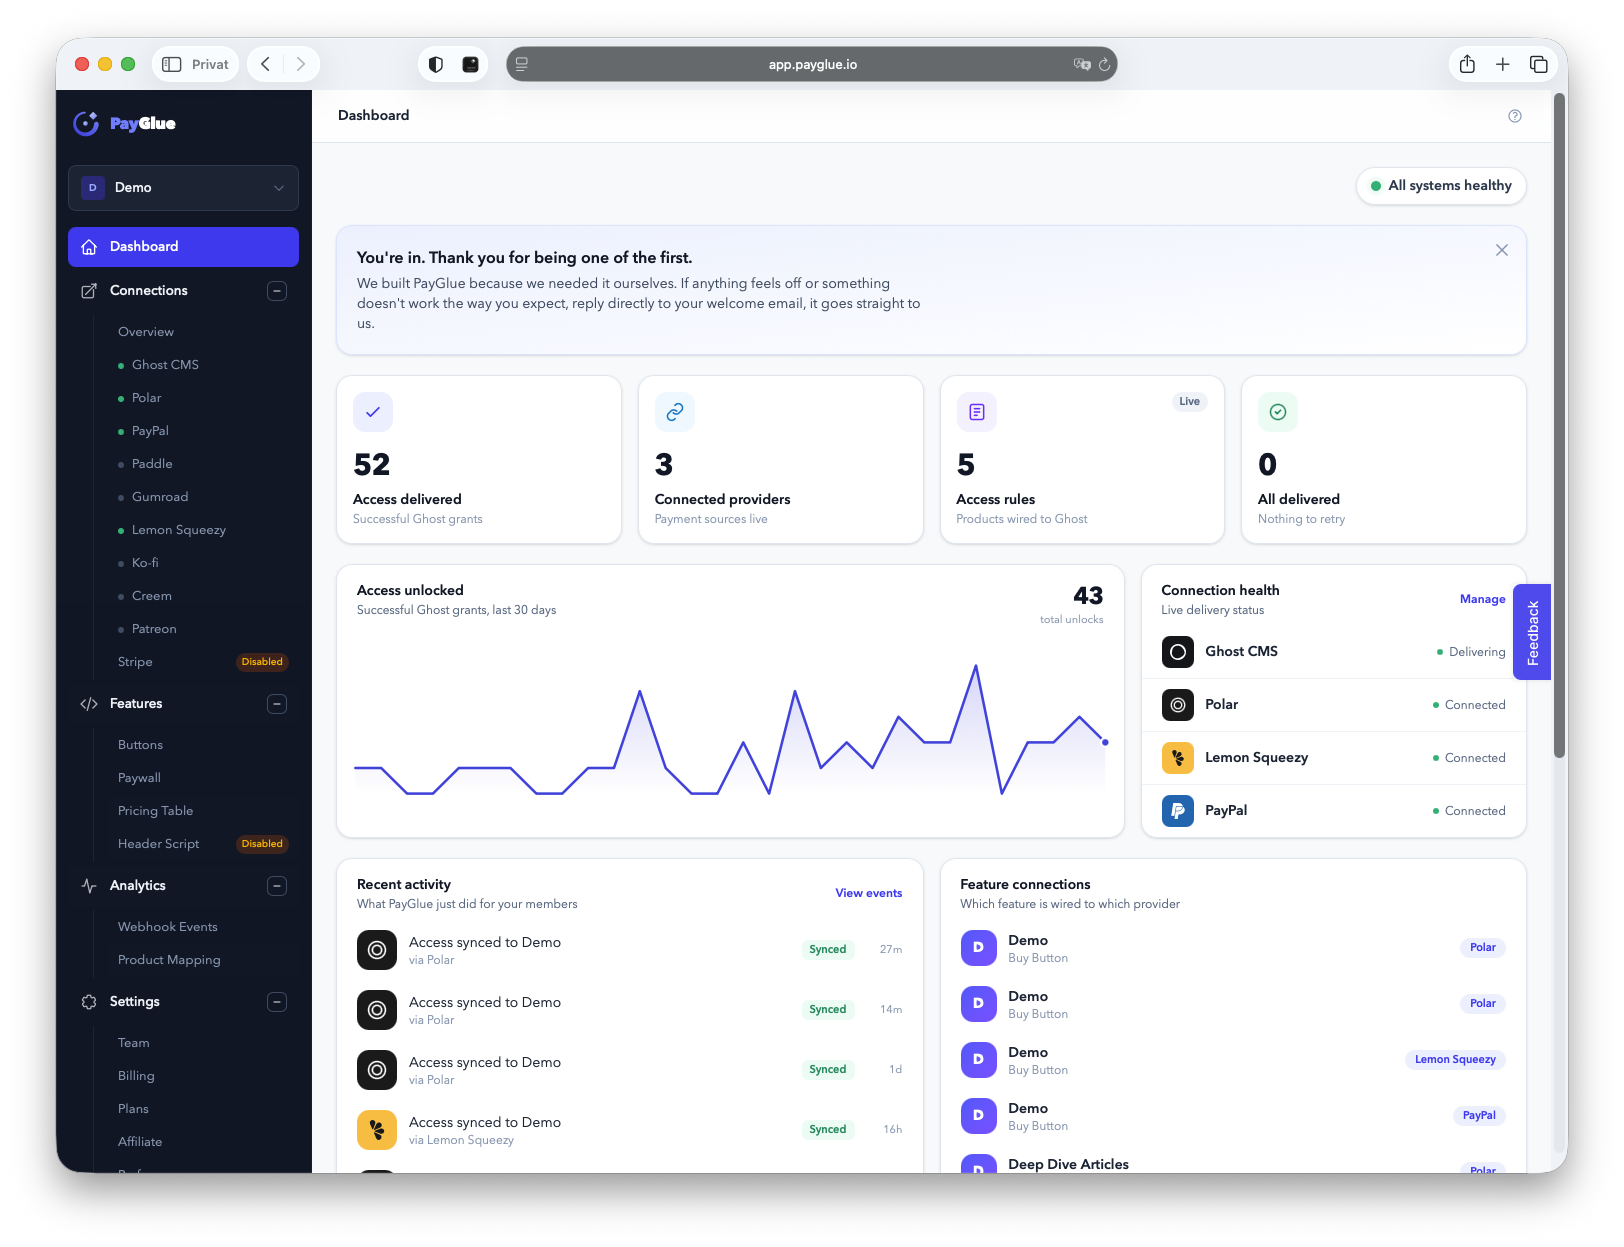Show the tab overview icon
The height and width of the screenshot is (1247, 1624).
point(1539,64)
